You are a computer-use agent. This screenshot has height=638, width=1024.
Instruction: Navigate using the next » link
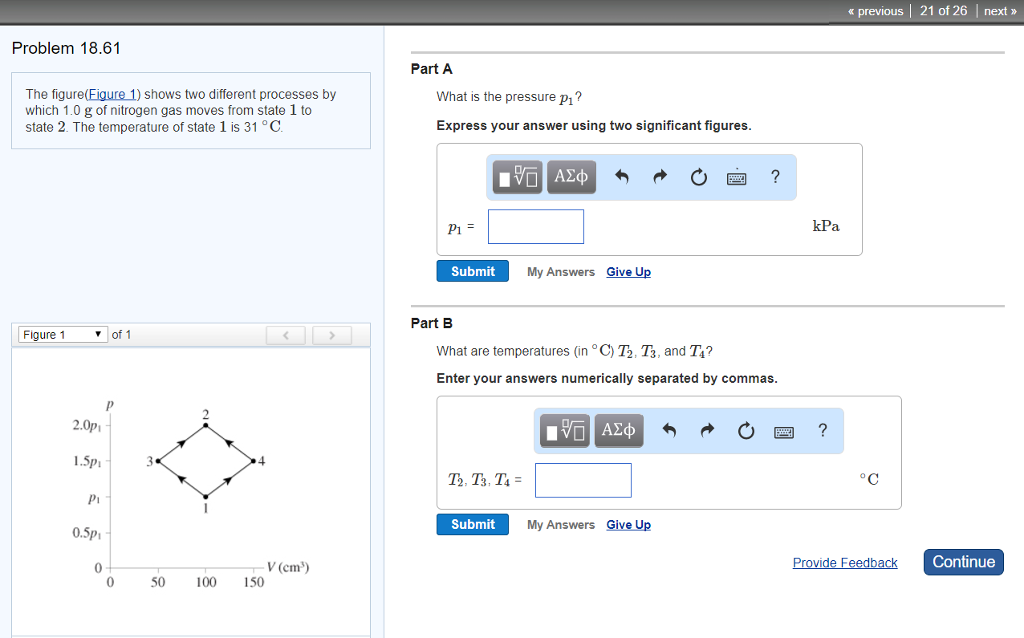(x=999, y=11)
